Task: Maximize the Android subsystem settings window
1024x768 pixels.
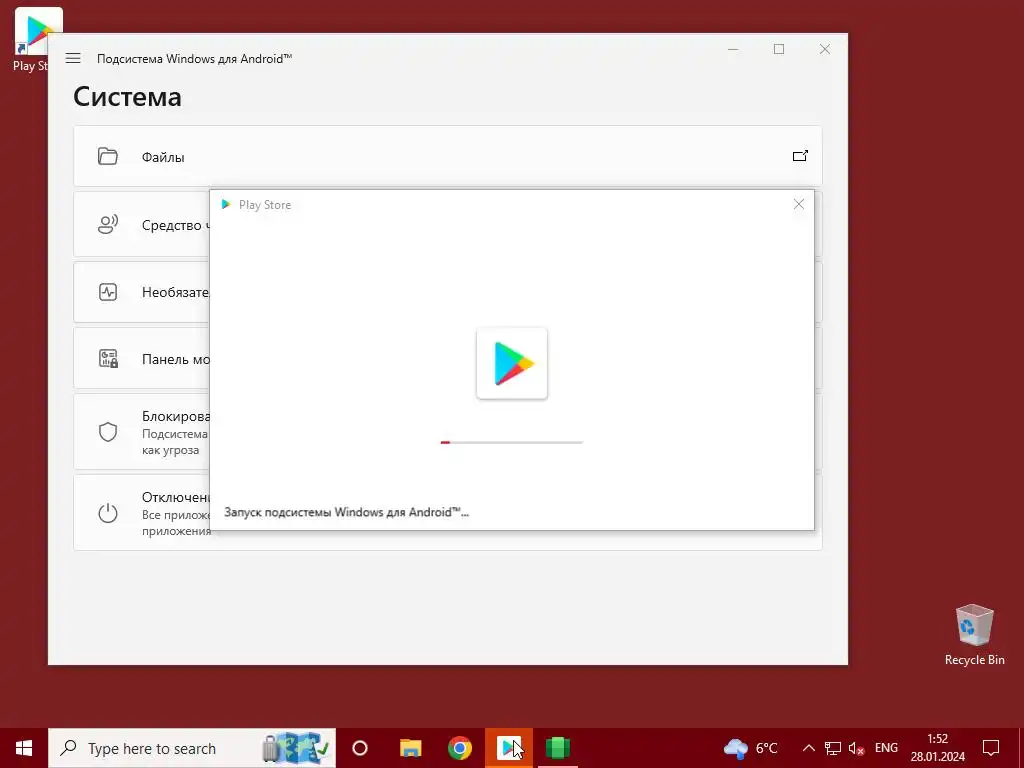Action: (x=778, y=49)
